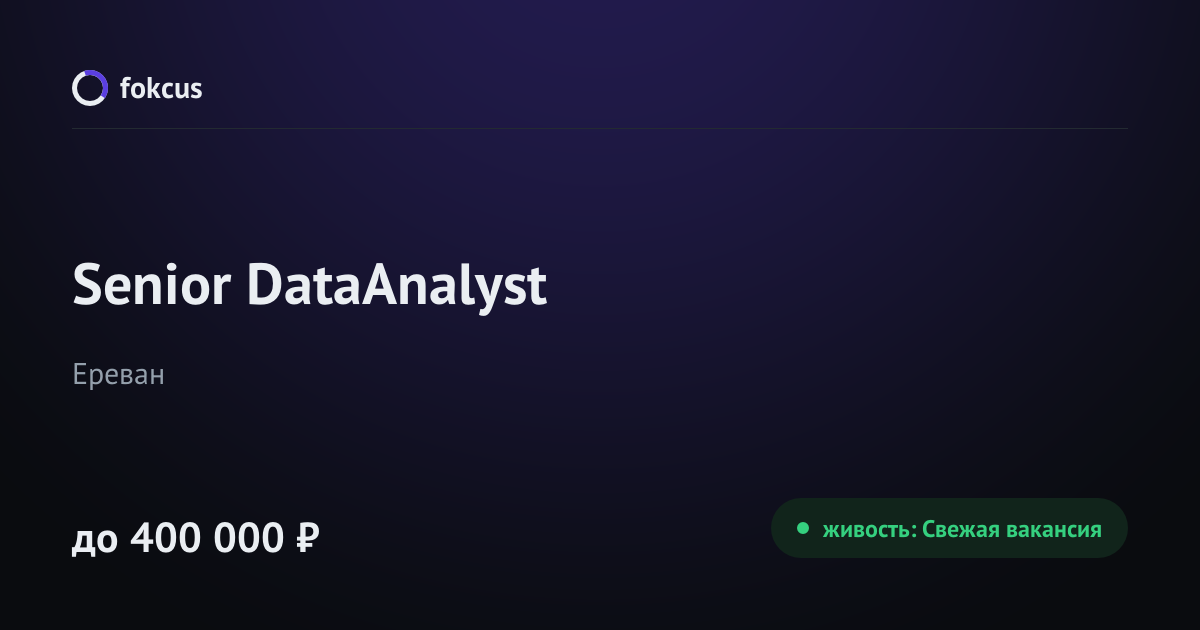Screen dimensions: 1200x630
Task: Click the number 400 000 in salary
Action: pos(207,539)
